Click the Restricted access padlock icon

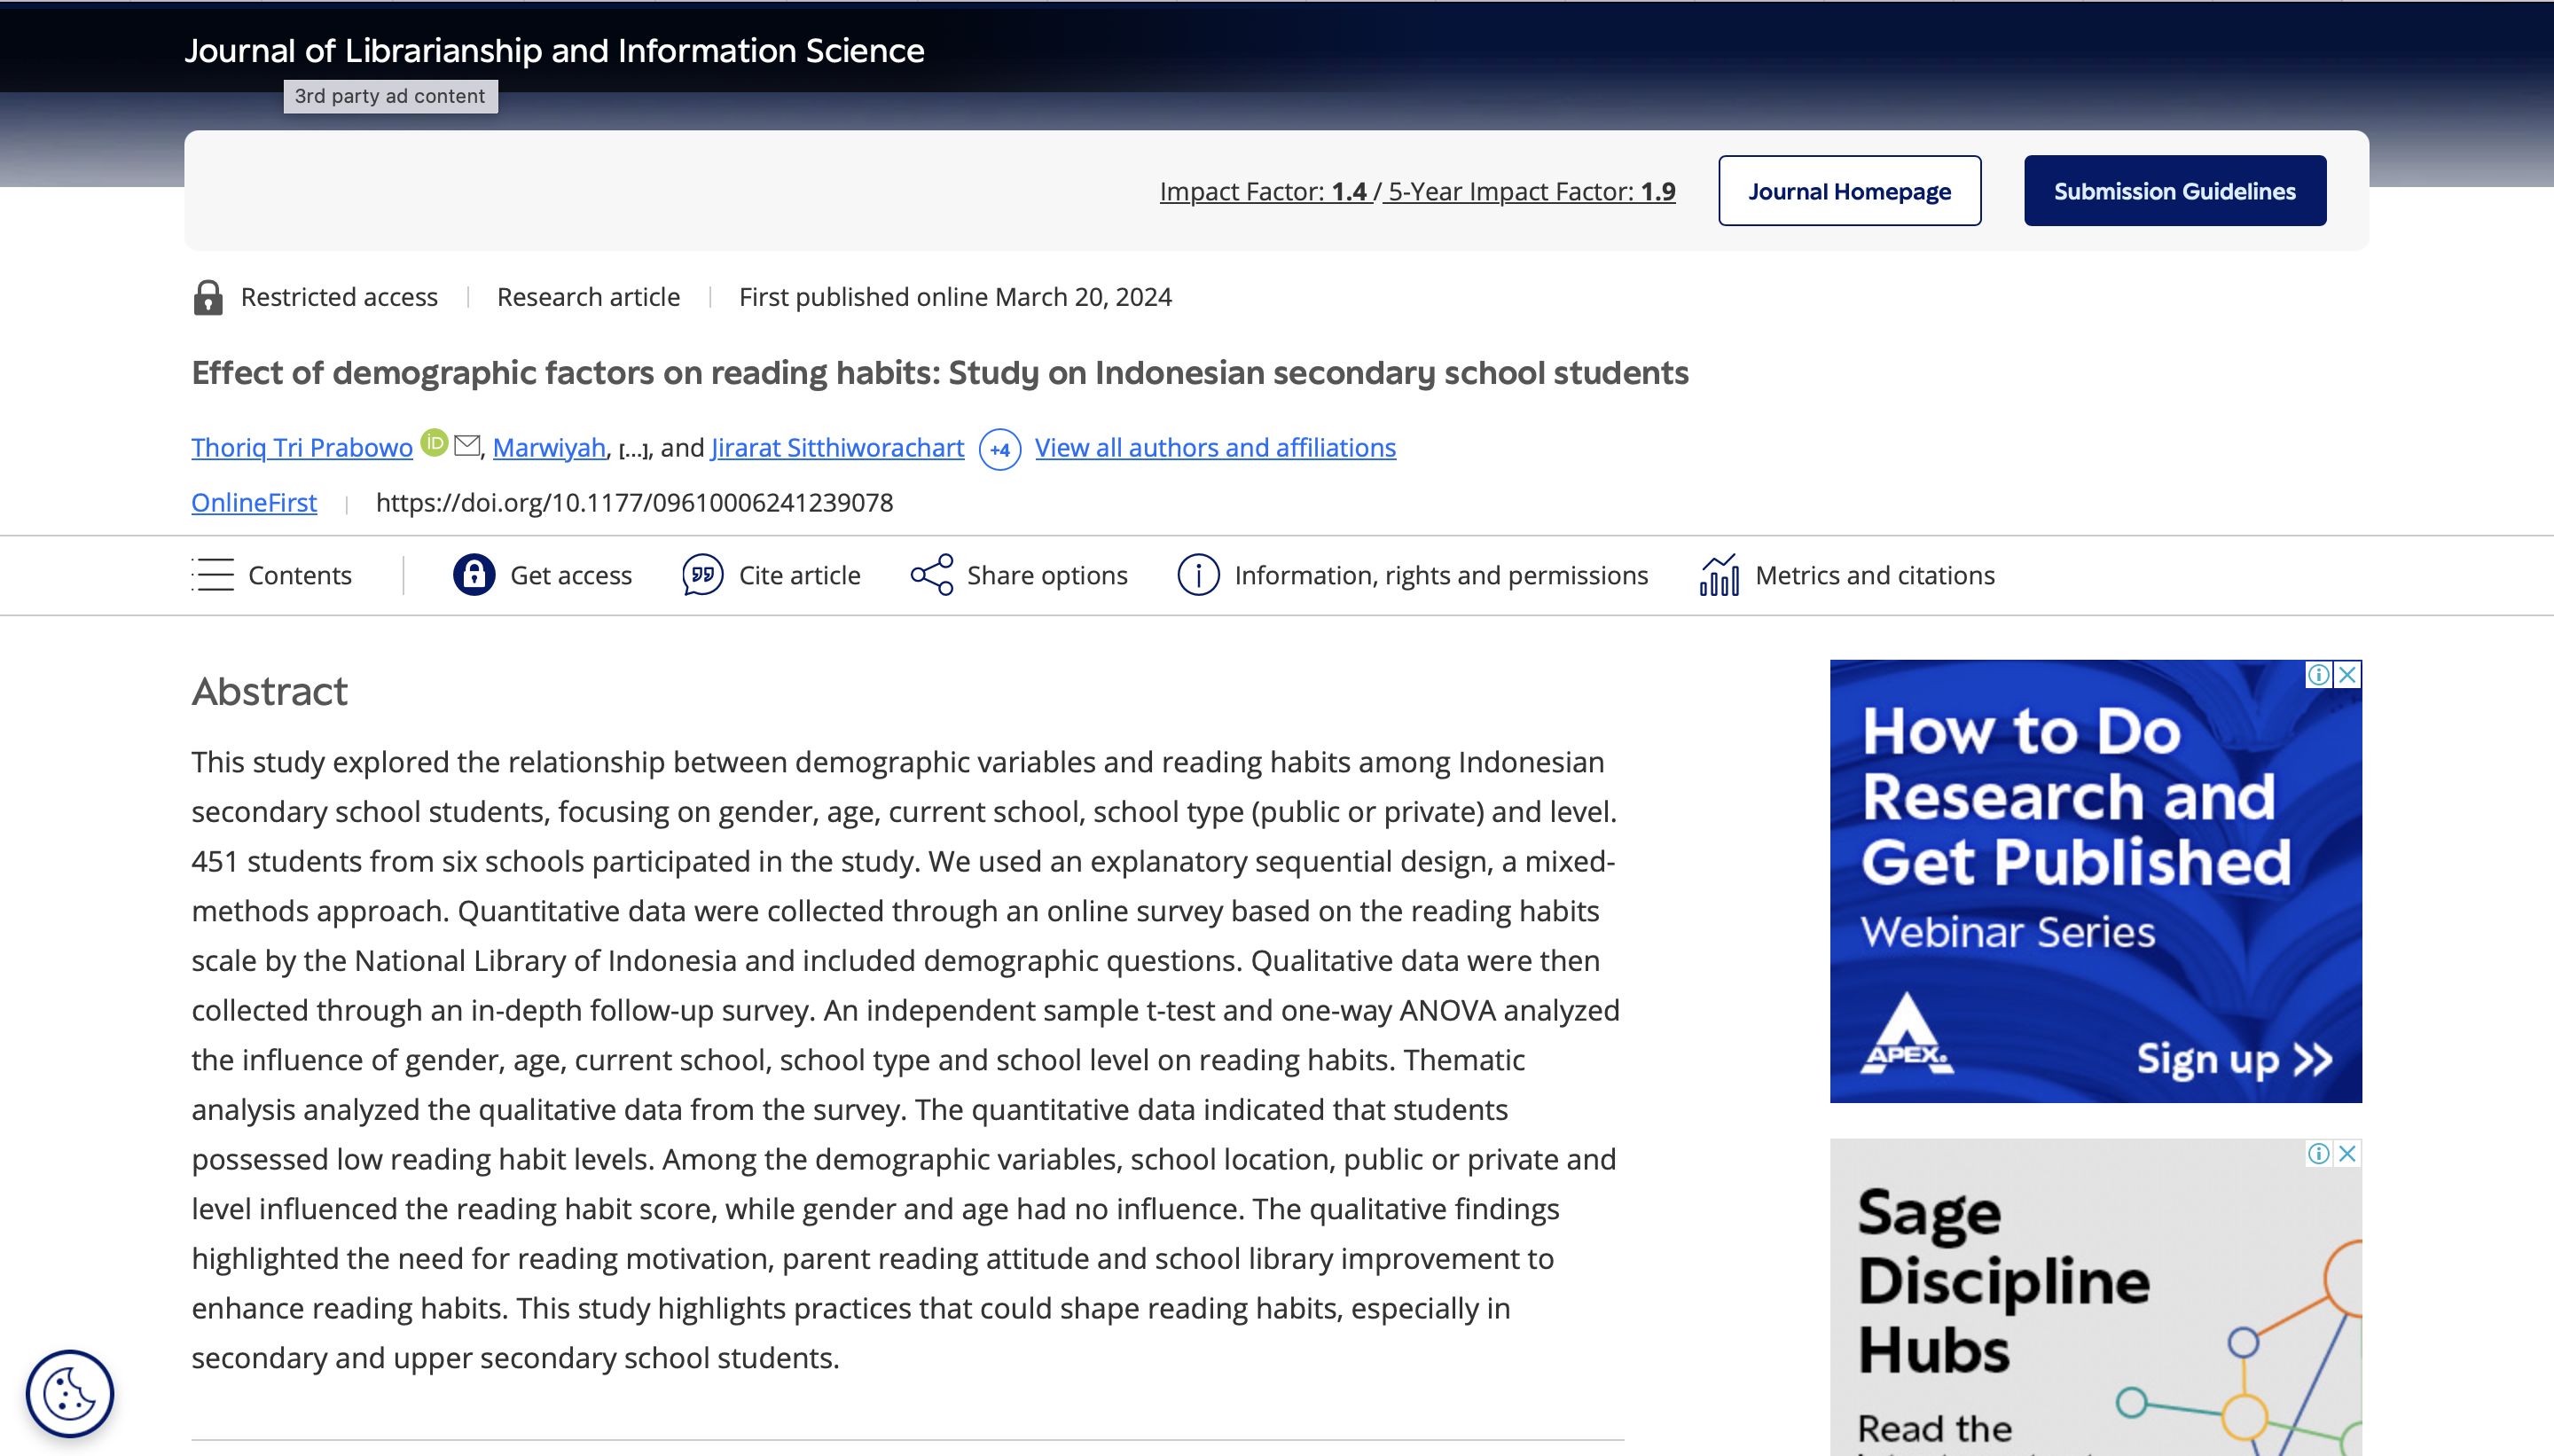coord(208,297)
